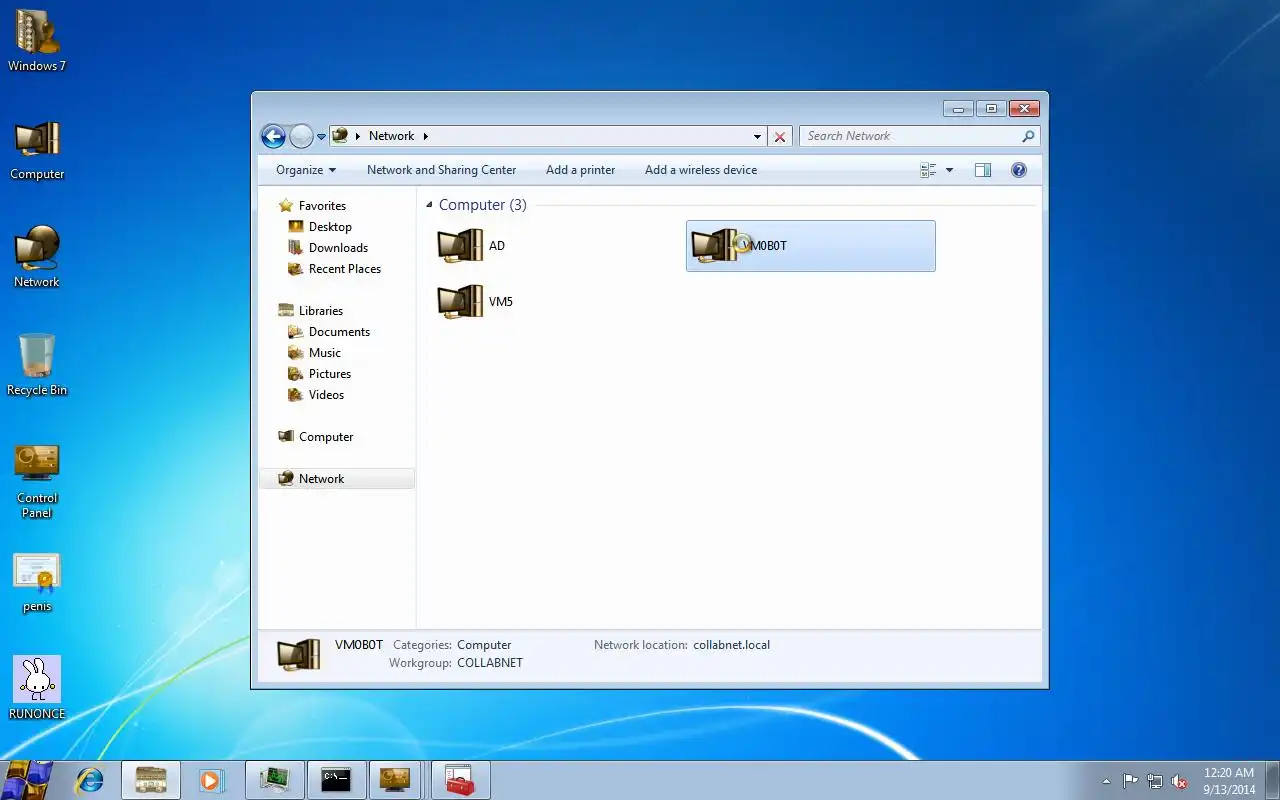Open the recent pages dropdown arrow
This screenshot has height=800, width=1280.
(321, 137)
